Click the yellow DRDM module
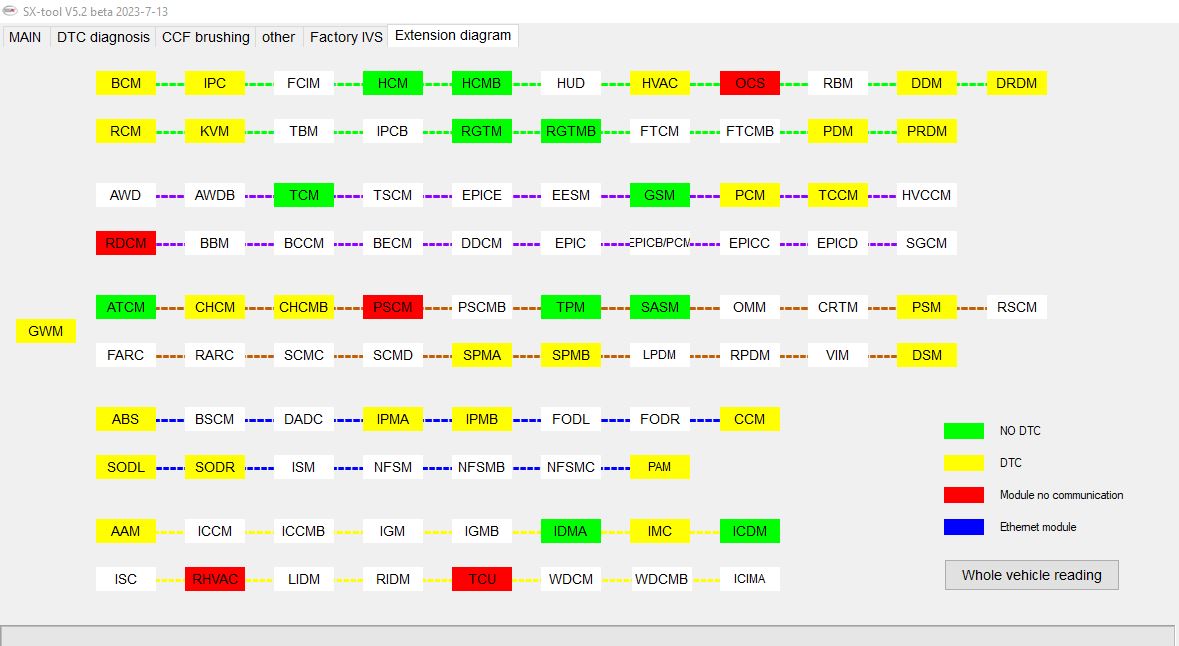This screenshot has height=646, width=1179. [1016, 83]
